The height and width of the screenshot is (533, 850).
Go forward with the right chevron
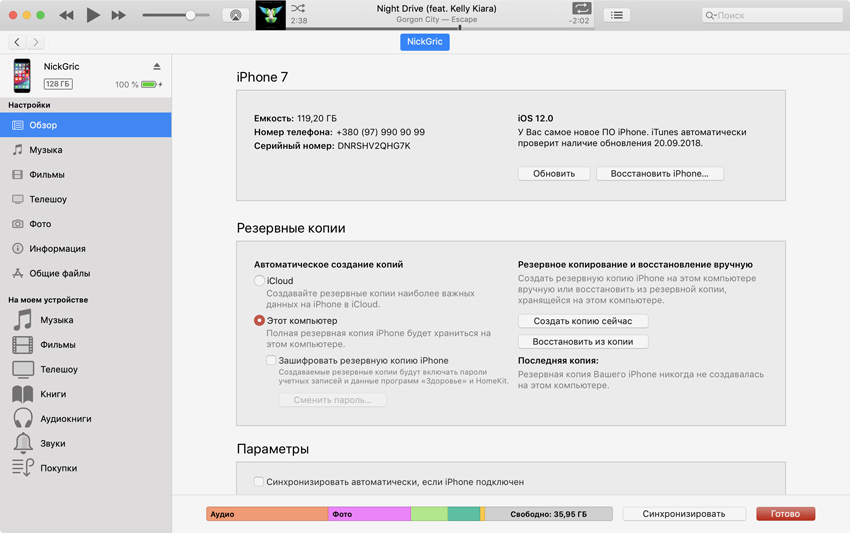click(36, 42)
